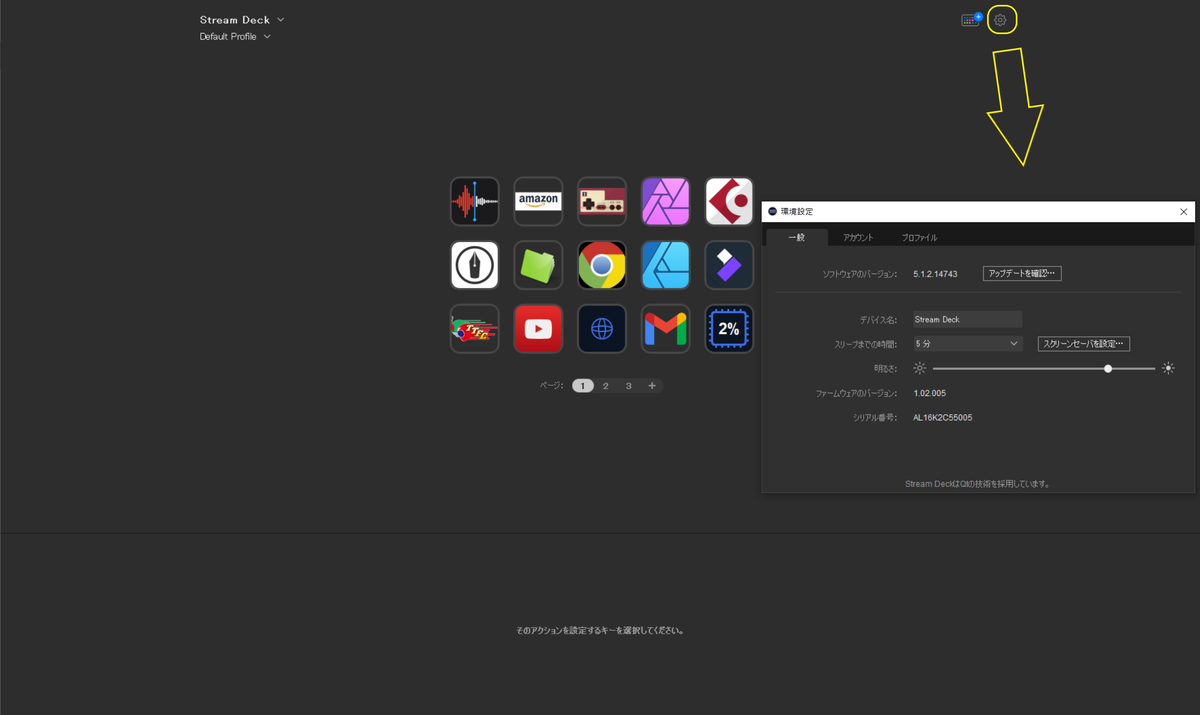
Task: Select the CPU 2% usage key
Action: [729, 329]
